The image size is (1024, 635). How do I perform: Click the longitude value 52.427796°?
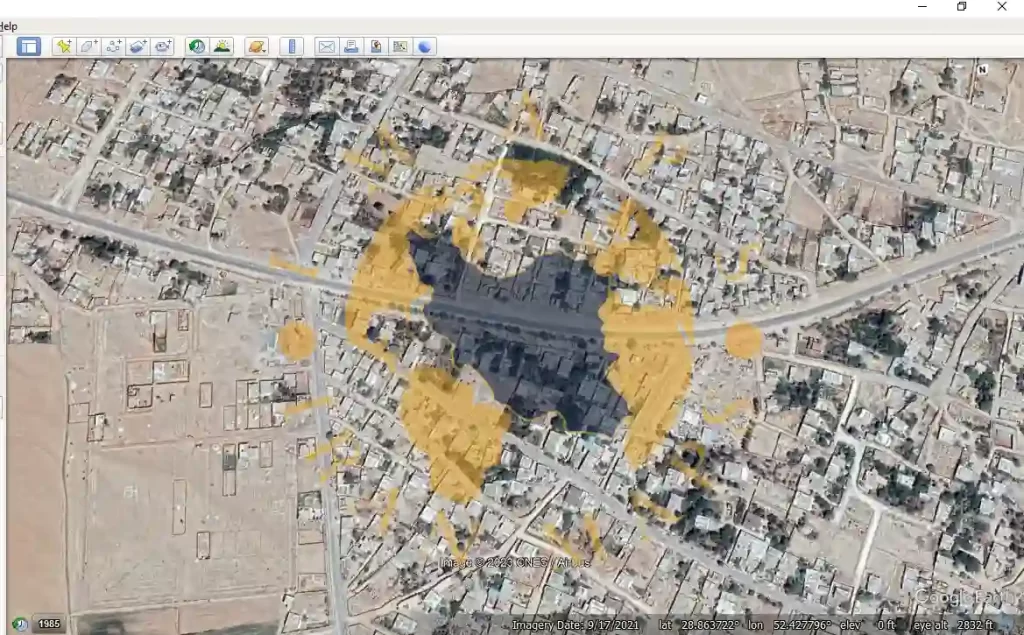point(802,625)
